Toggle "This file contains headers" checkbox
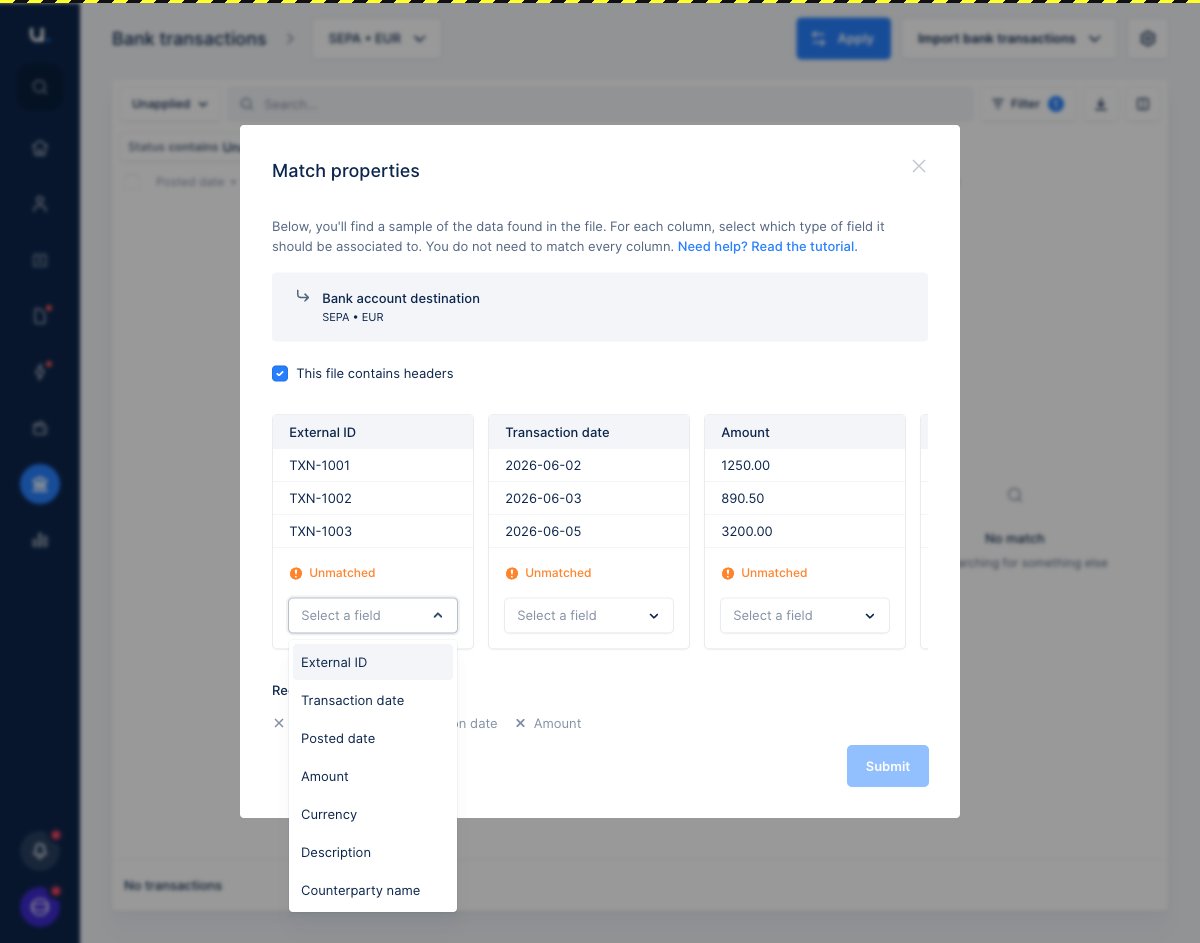Screen dimensions: 1200x943 [280, 373]
